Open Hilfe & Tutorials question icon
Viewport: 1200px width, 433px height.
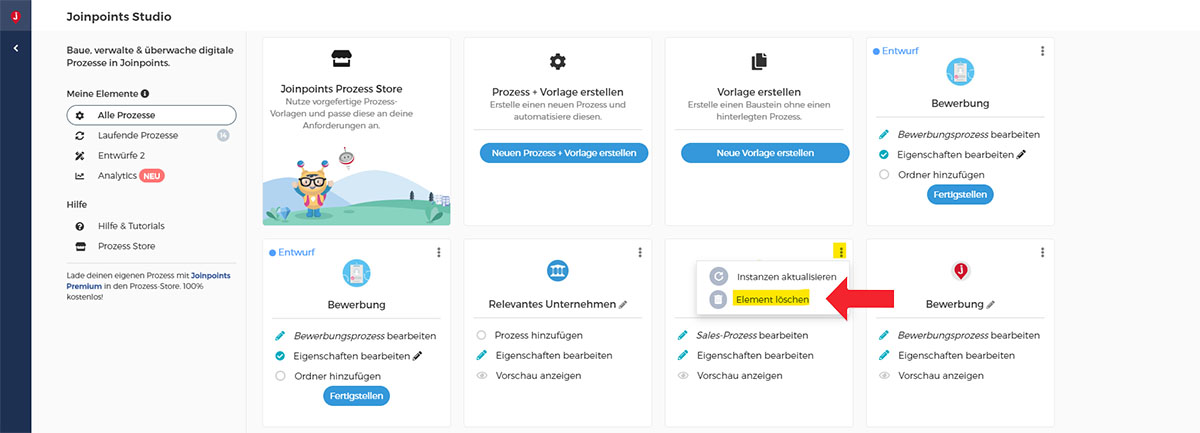coord(80,226)
